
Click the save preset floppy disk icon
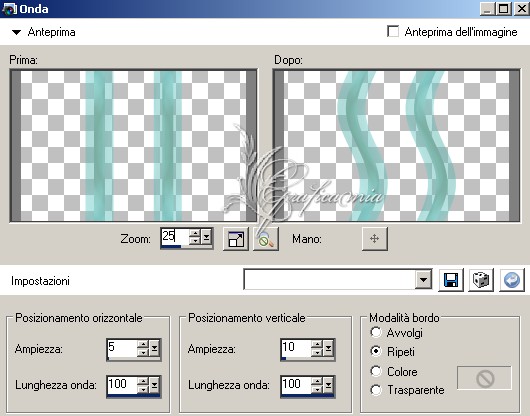451,280
